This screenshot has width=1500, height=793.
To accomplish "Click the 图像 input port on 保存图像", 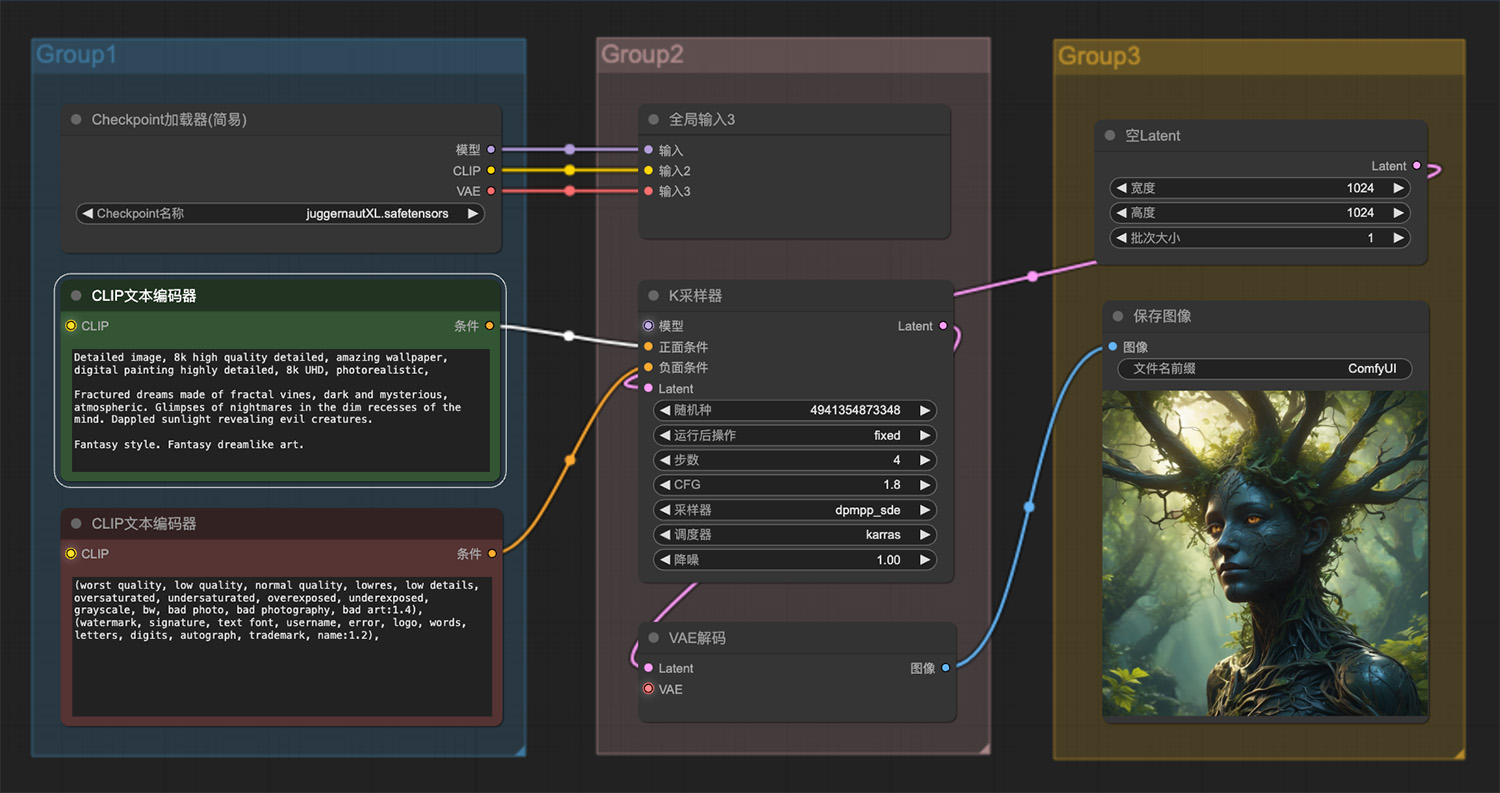I will point(1113,347).
